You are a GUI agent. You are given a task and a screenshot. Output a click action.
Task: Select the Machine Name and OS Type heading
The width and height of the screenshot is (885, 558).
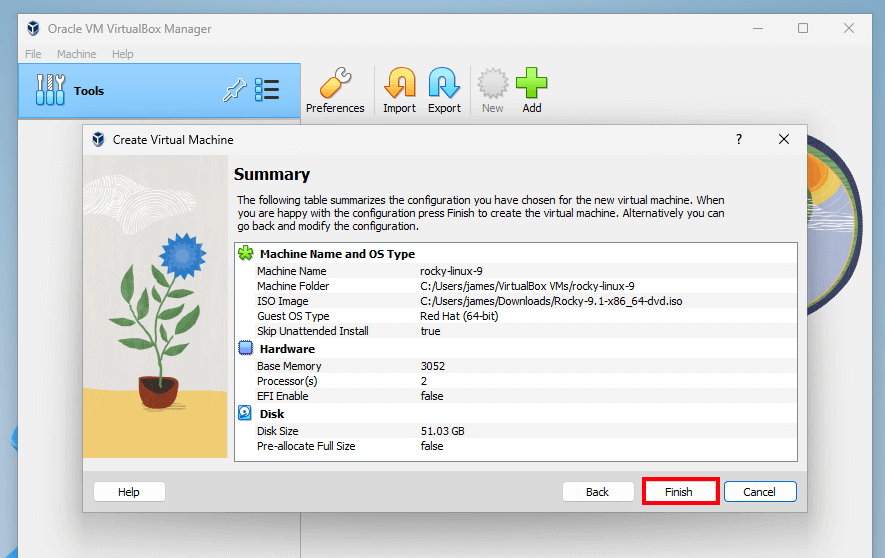point(338,254)
